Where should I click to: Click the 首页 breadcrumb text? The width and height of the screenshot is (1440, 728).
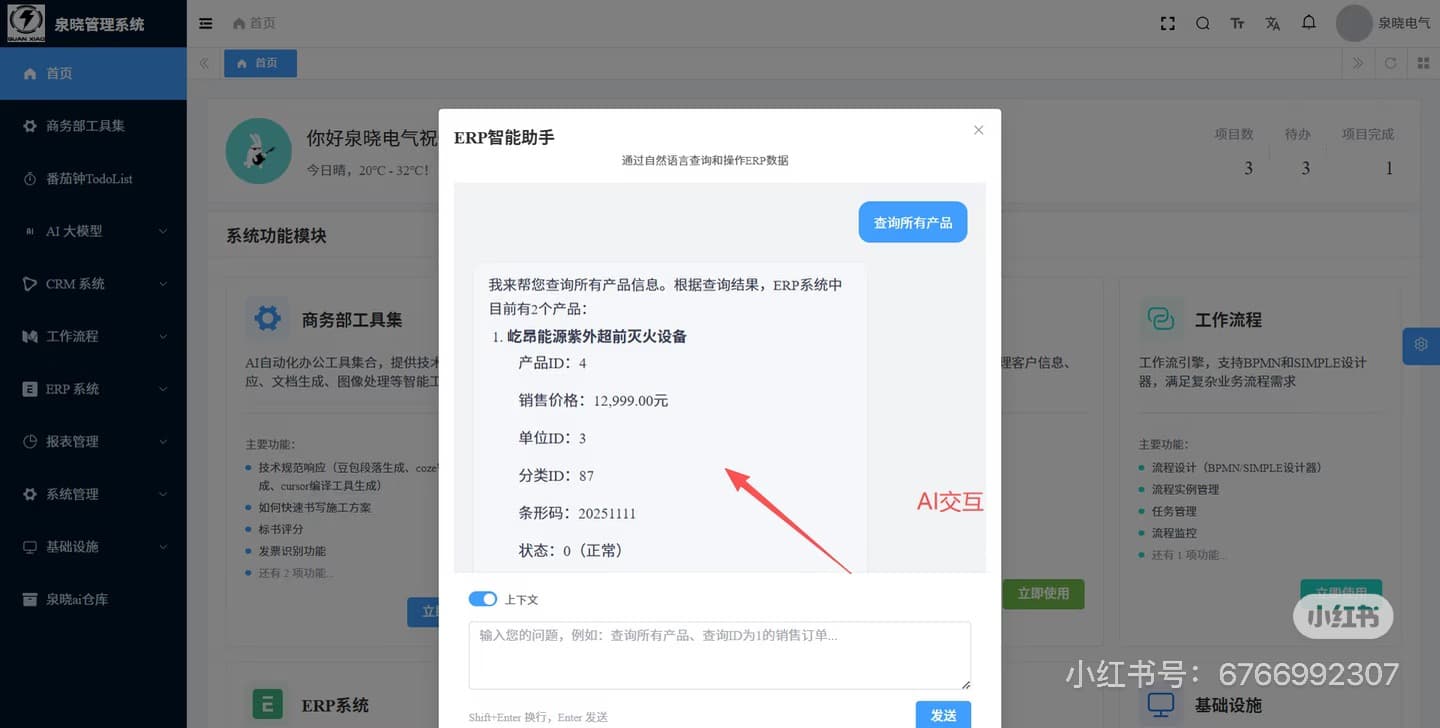[263, 23]
